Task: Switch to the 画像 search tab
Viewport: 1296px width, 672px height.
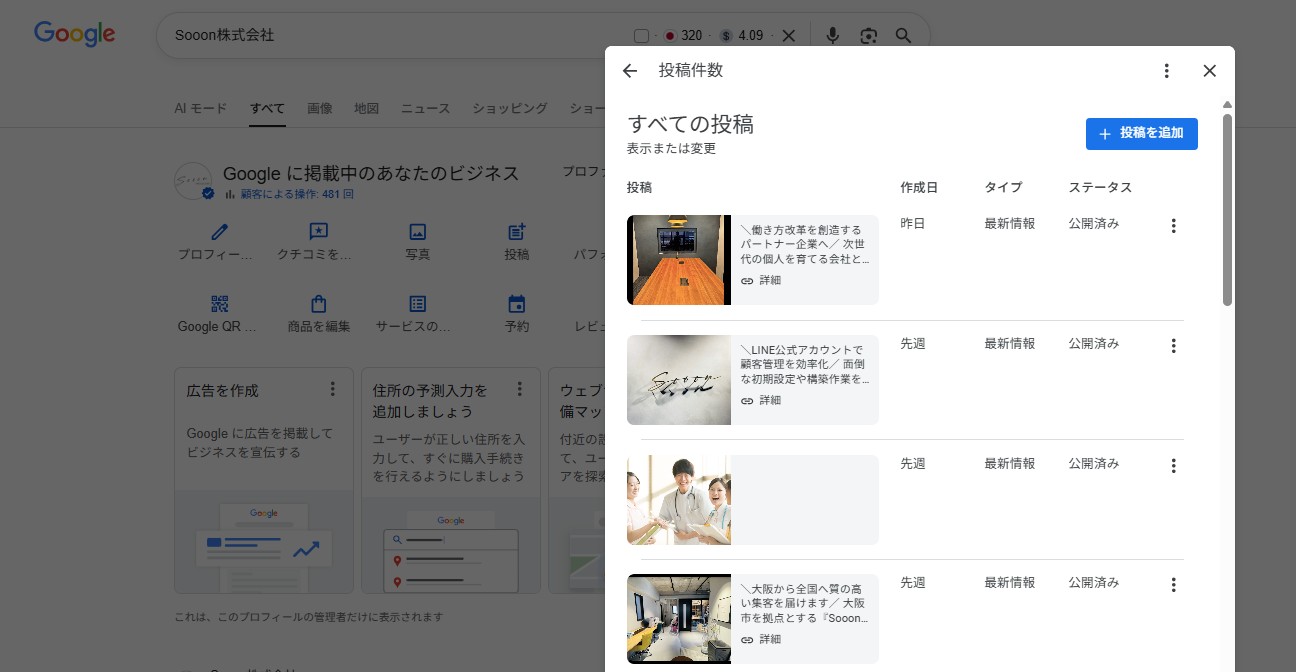Action: point(320,108)
